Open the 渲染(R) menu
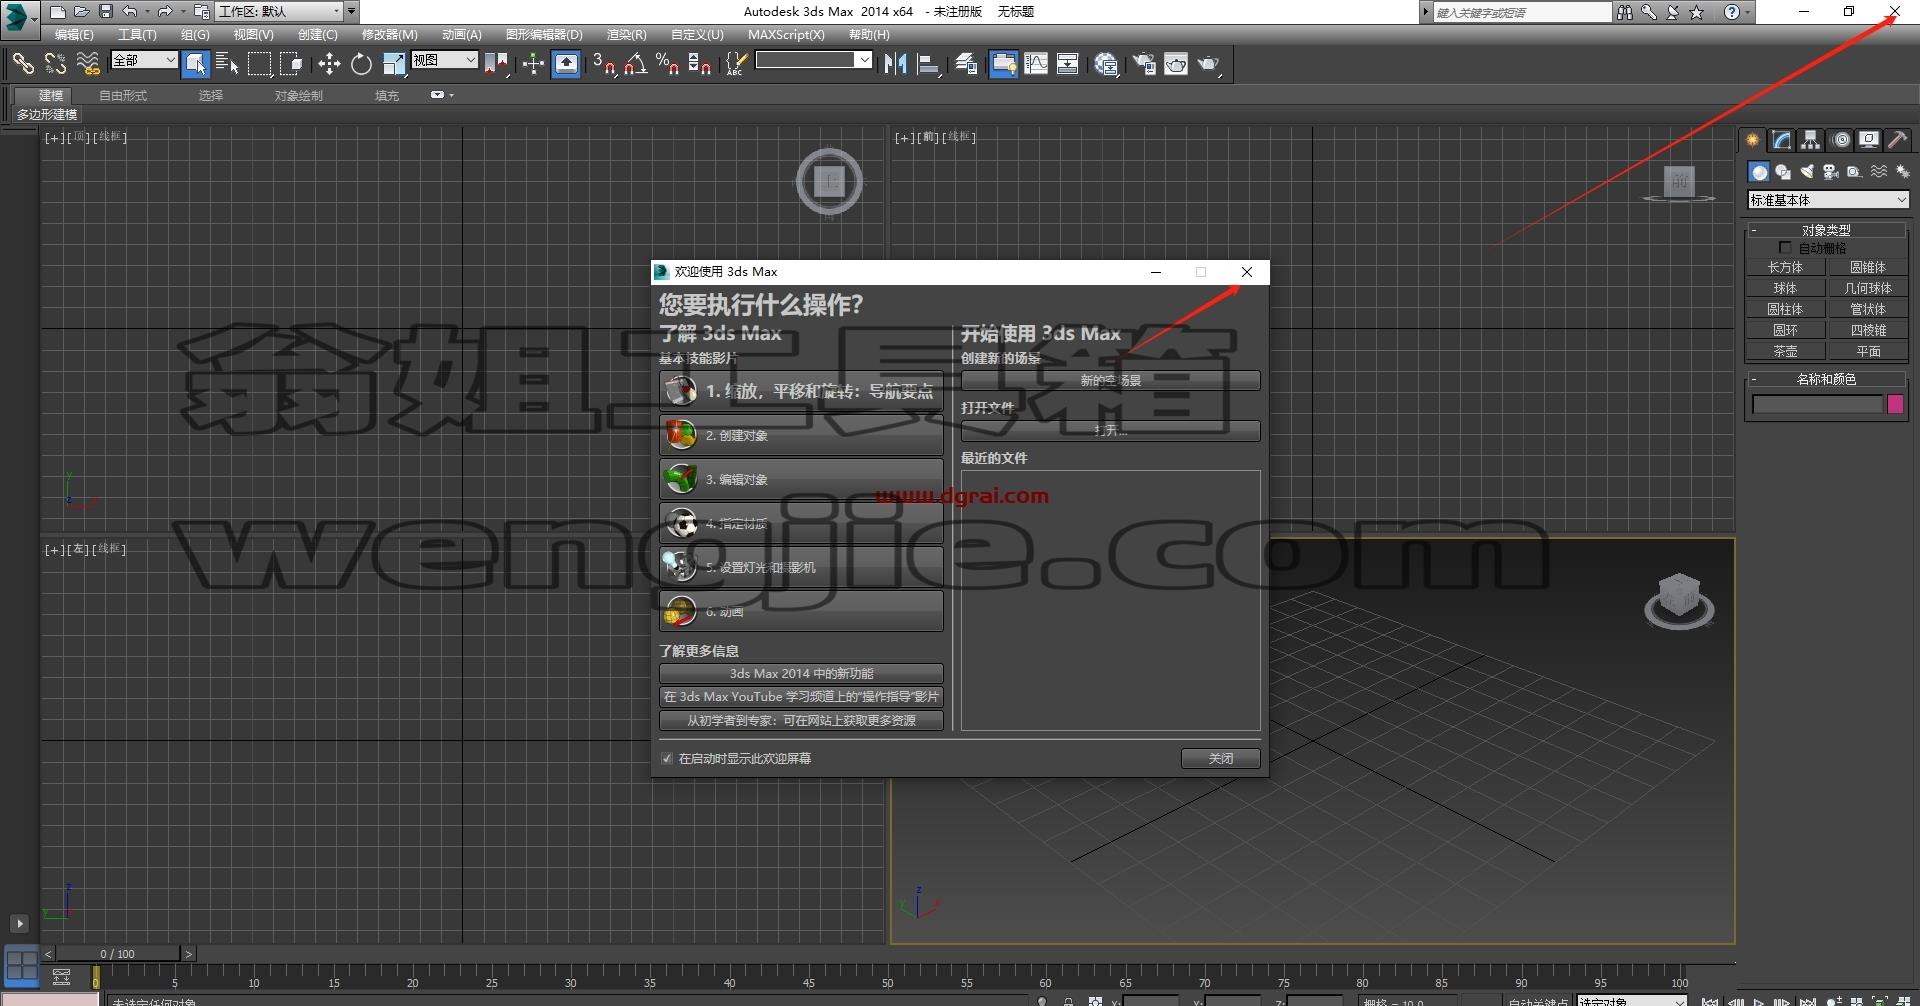The image size is (1920, 1006). point(626,34)
